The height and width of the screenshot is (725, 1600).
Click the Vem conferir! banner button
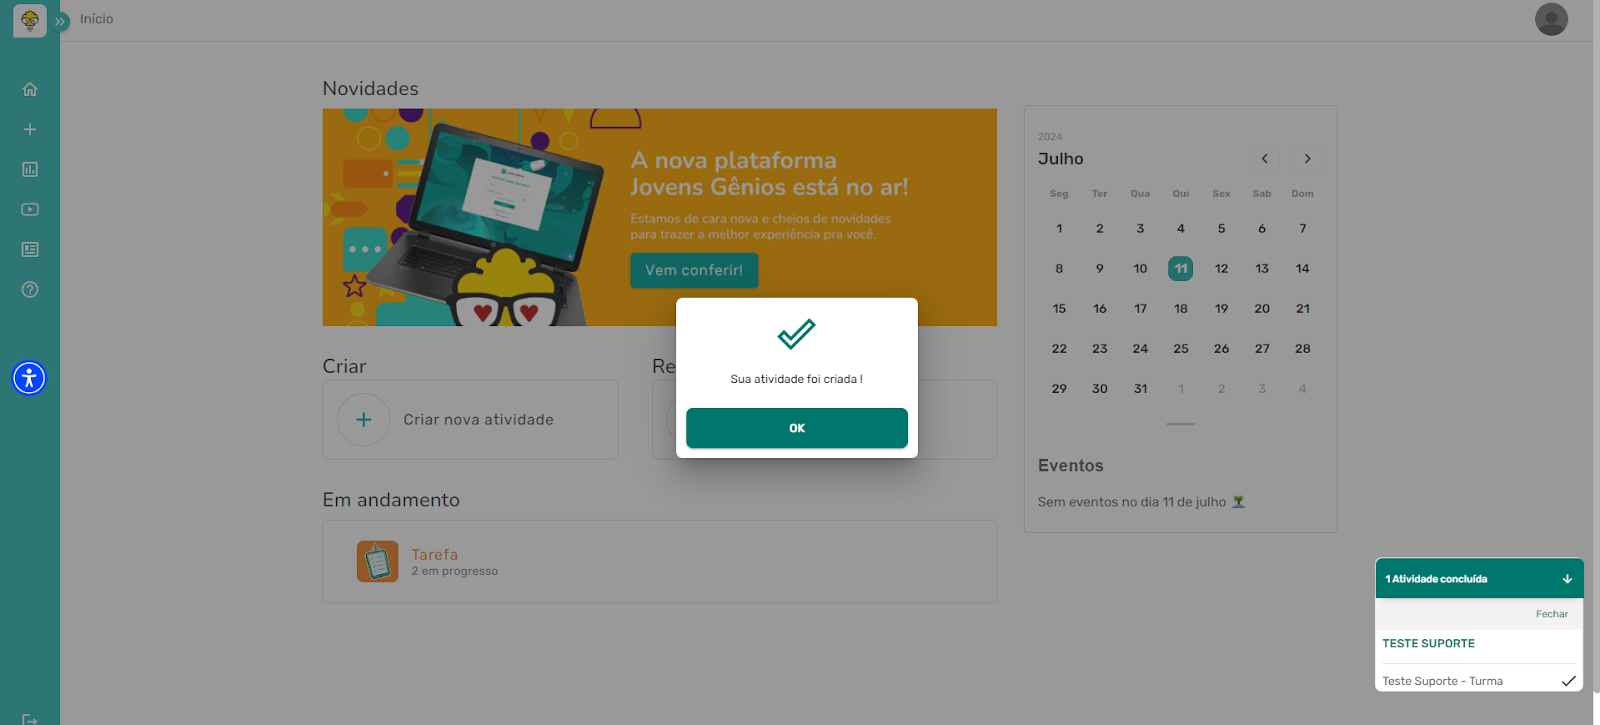click(x=694, y=270)
